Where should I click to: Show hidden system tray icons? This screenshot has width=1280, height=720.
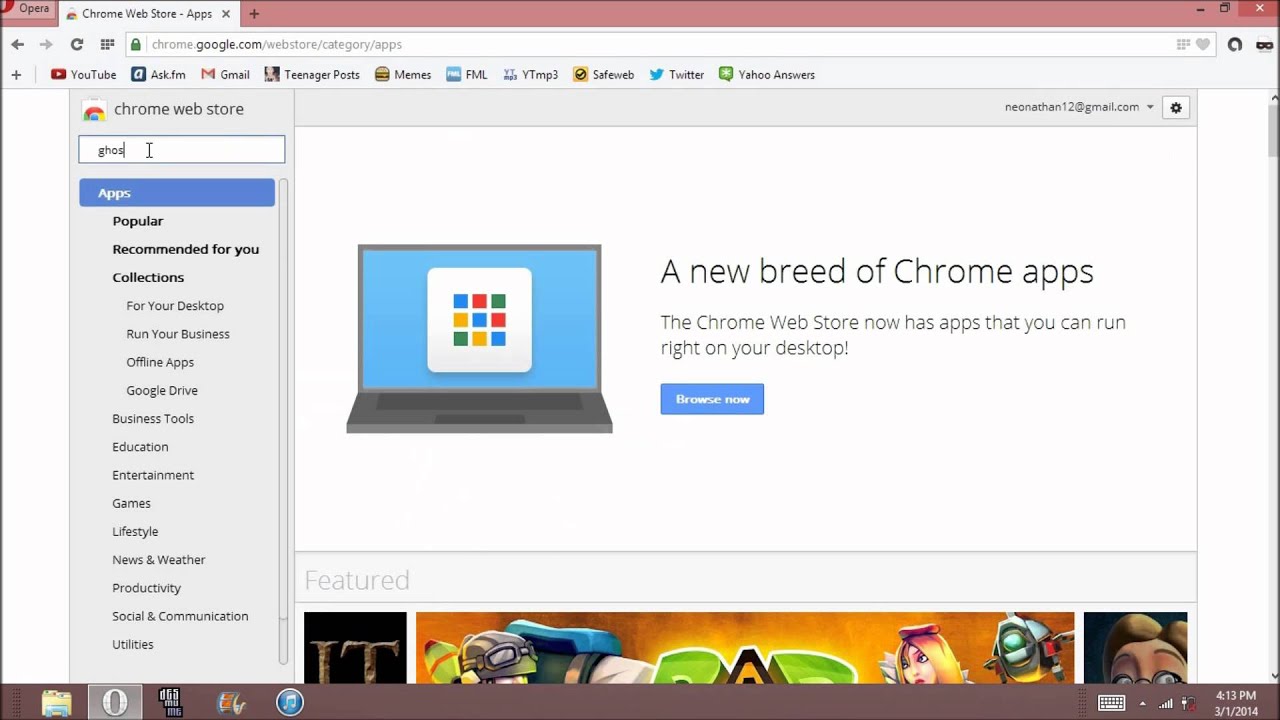1142,703
